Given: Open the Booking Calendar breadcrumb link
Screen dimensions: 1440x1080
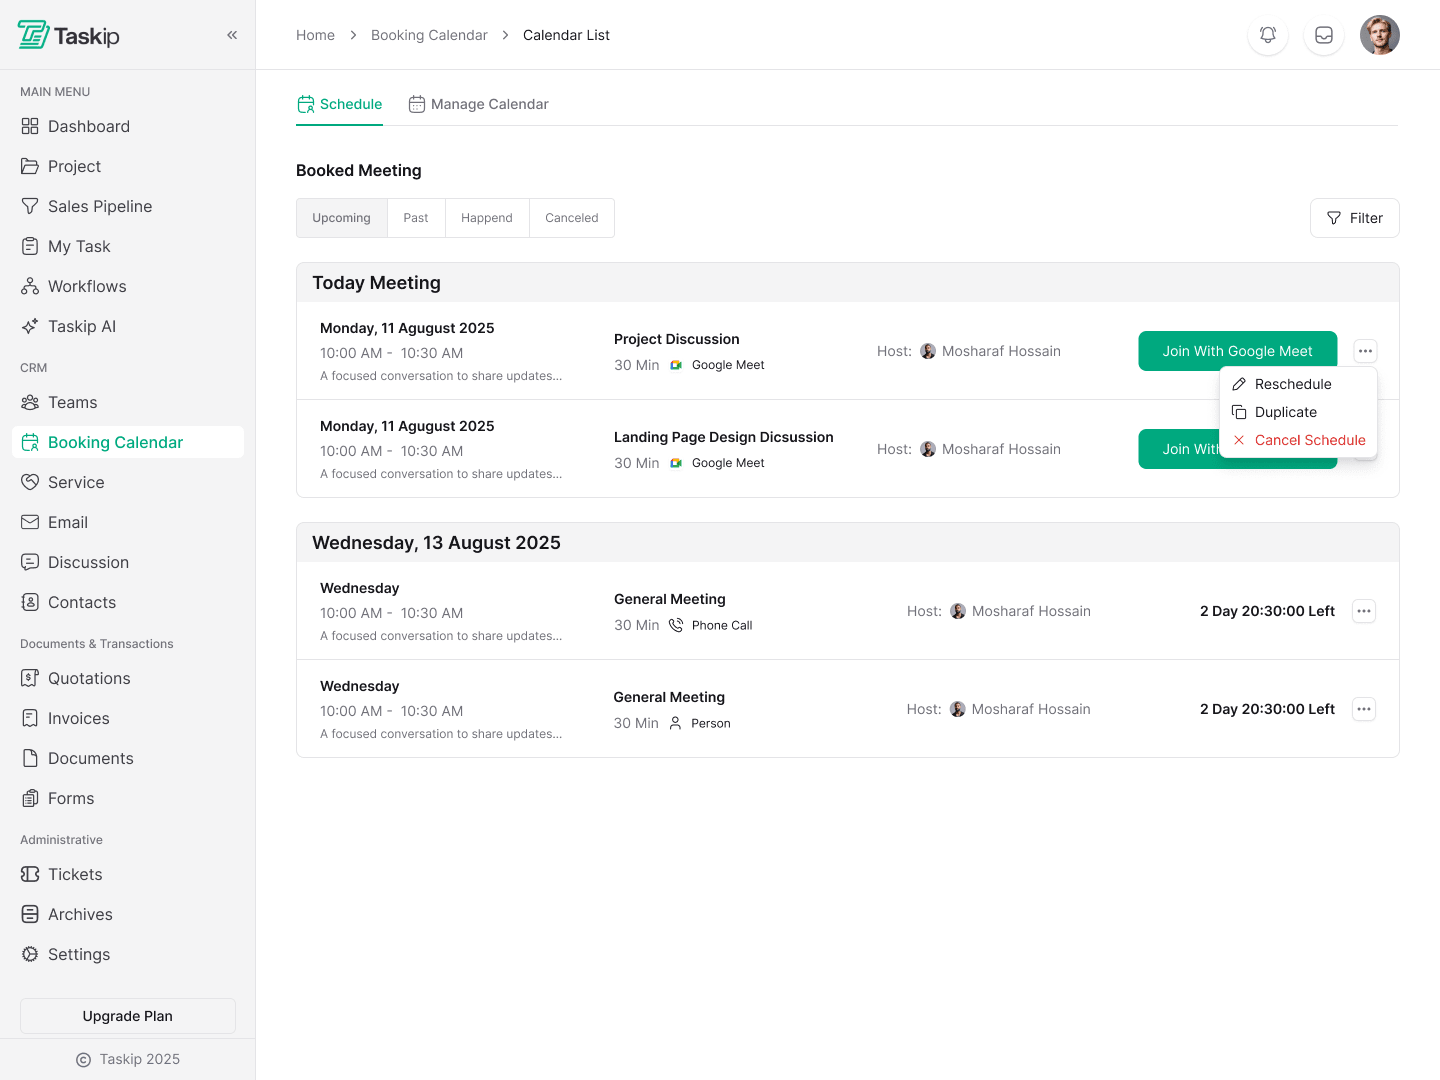Looking at the screenshot, I should click(429, 34).
